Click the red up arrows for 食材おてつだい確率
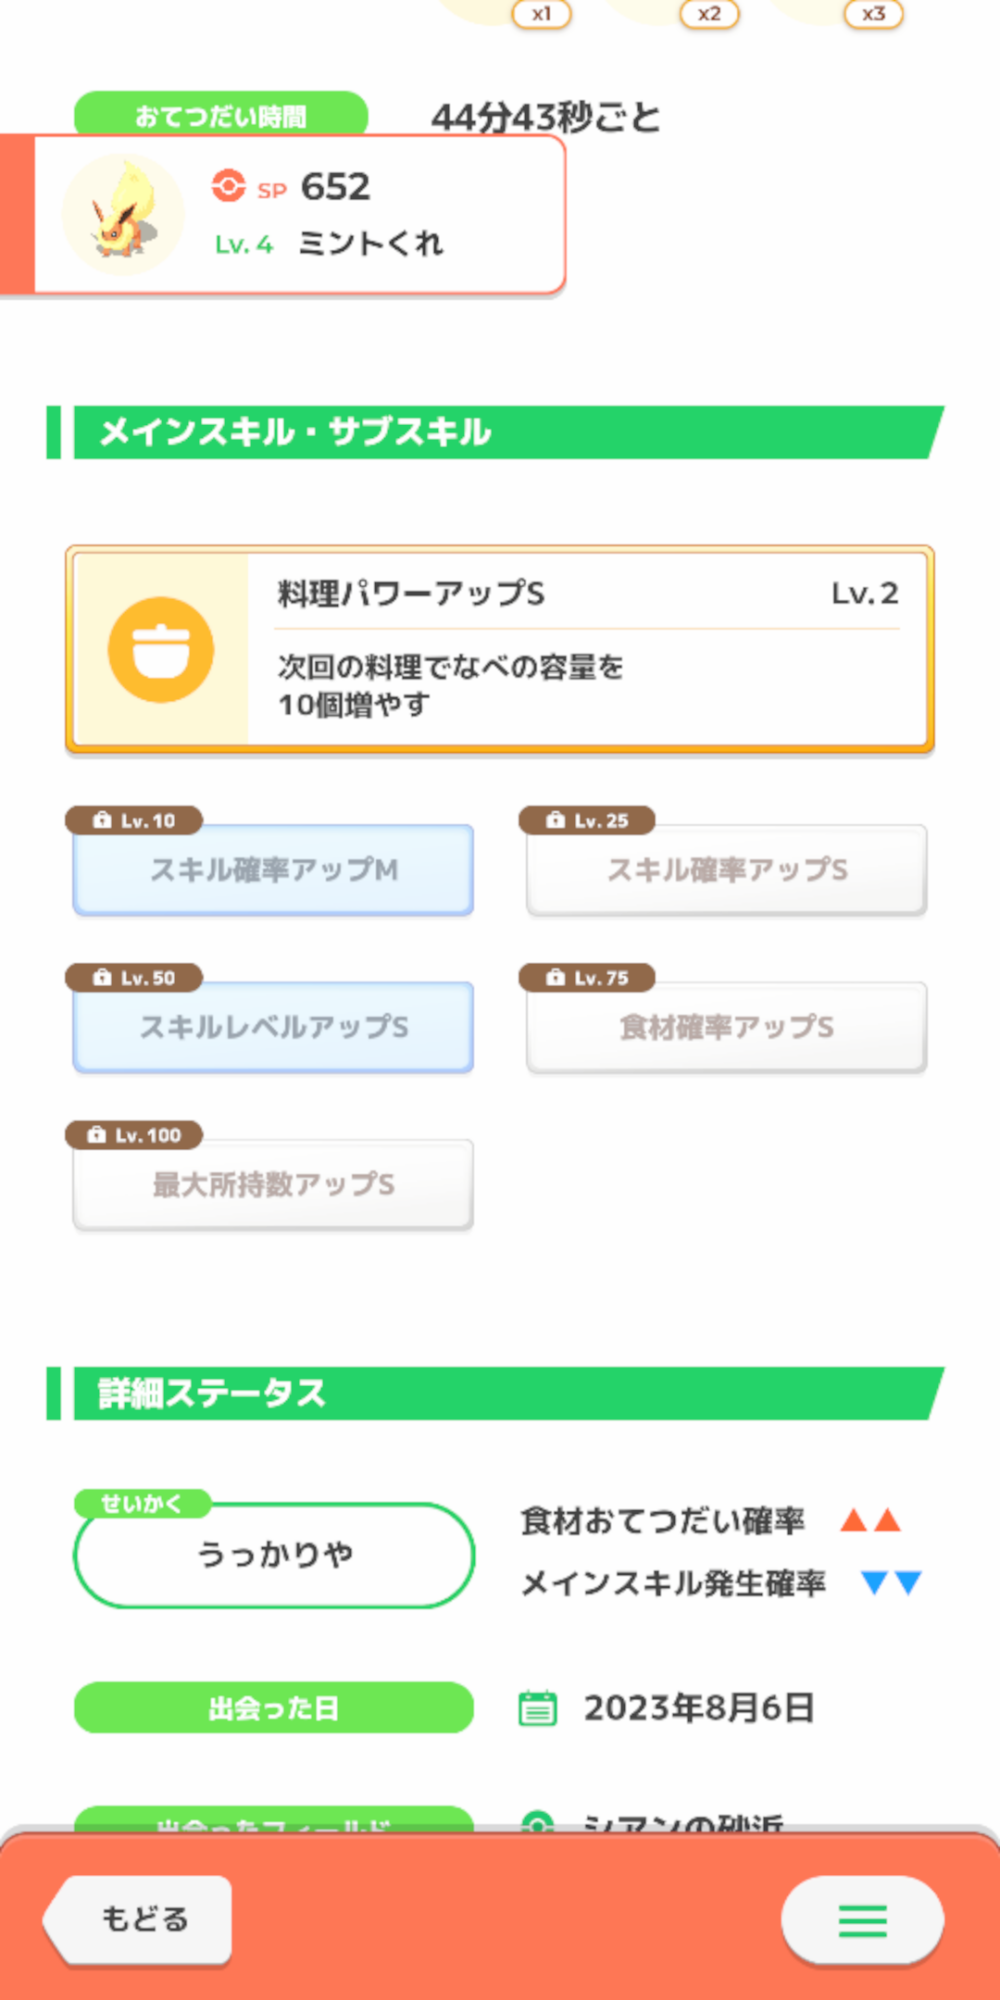 tap(870, 1521)
